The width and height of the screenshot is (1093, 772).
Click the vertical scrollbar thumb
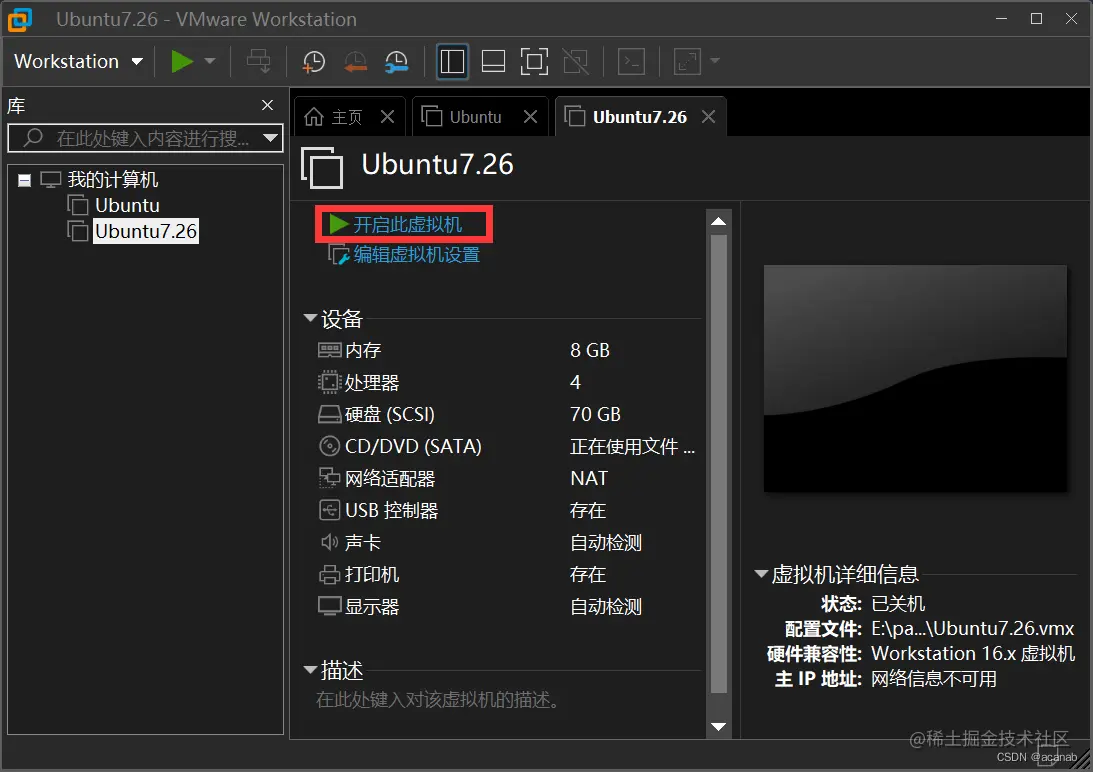[x=719, y=464]
